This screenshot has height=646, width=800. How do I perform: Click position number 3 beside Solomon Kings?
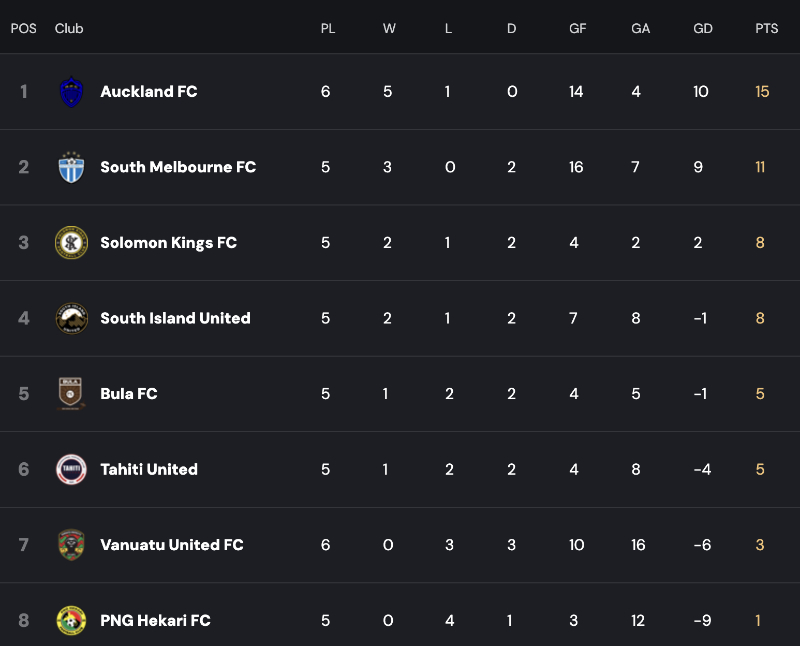(x=24, y=242)
